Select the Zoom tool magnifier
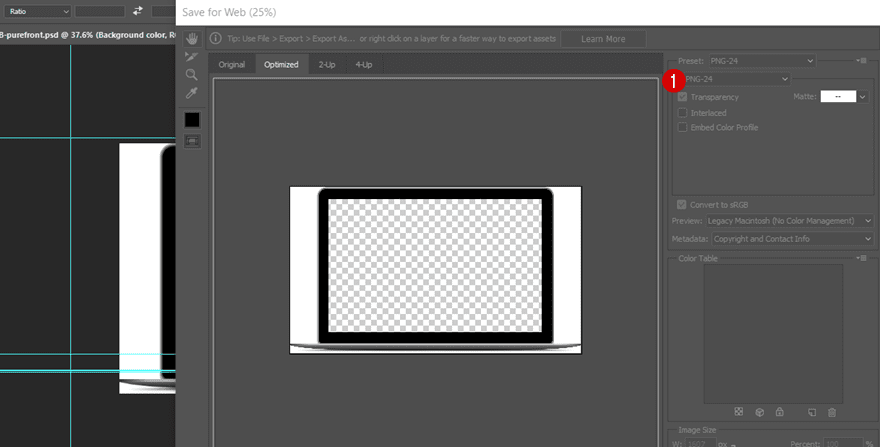 [192, 74]
